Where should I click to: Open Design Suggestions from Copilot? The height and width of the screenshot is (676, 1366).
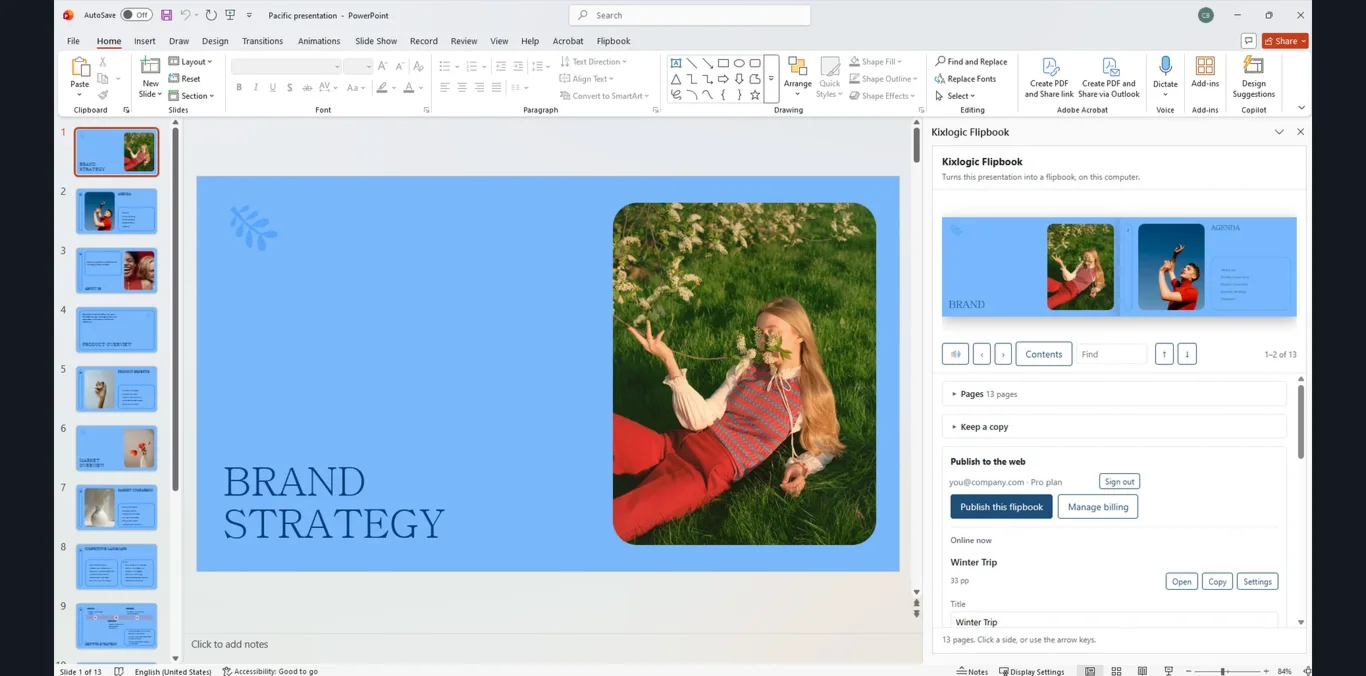[x=1253, y=77]
